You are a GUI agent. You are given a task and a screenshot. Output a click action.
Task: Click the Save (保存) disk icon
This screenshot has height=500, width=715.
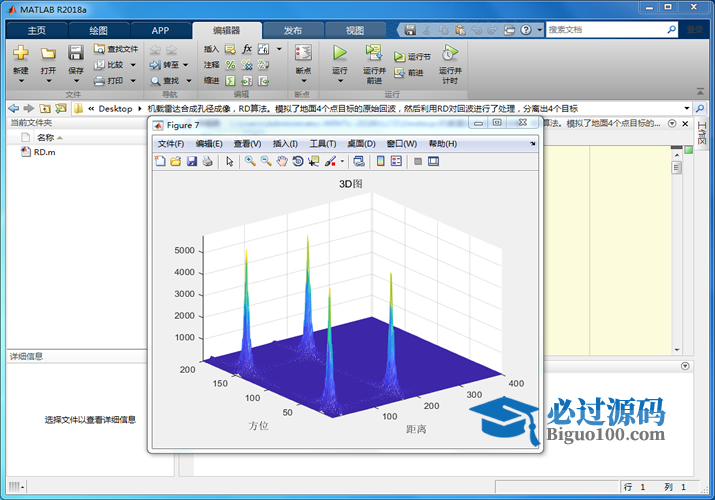click(x=76, y=53)
